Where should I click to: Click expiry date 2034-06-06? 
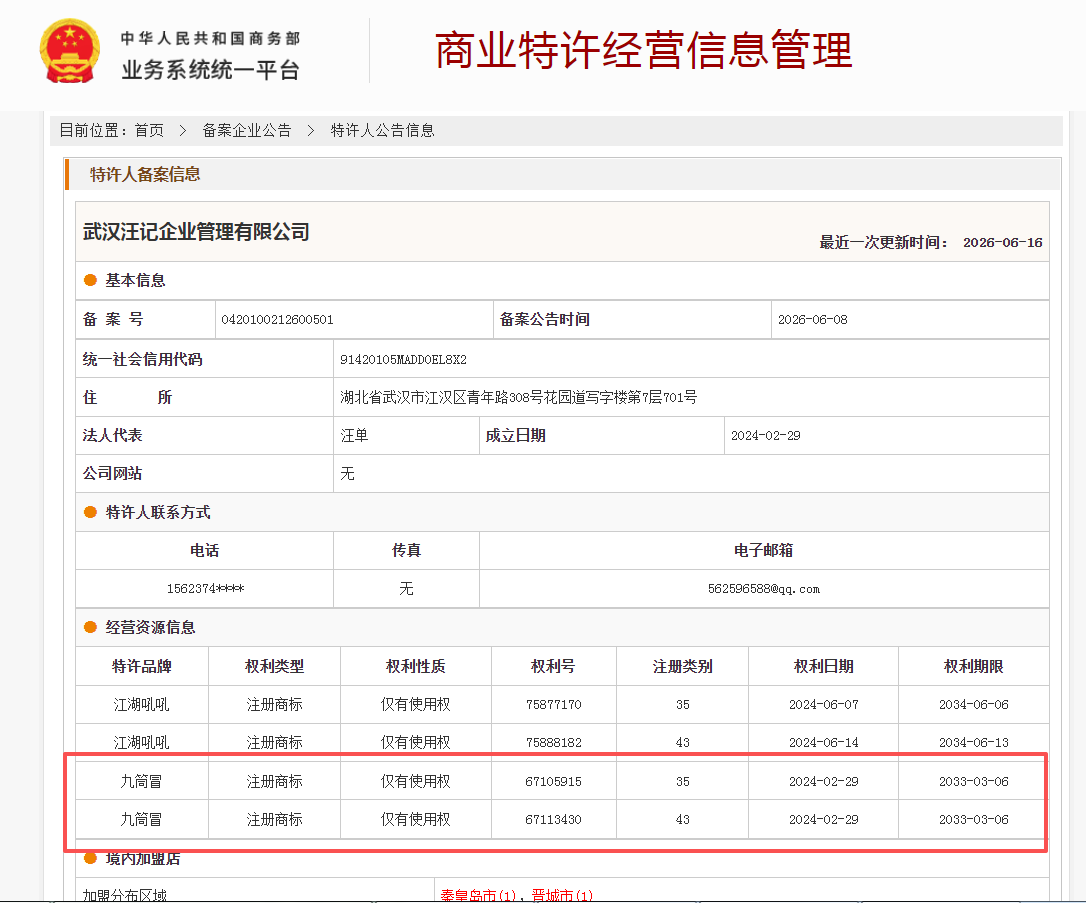[x=973, y=704]
